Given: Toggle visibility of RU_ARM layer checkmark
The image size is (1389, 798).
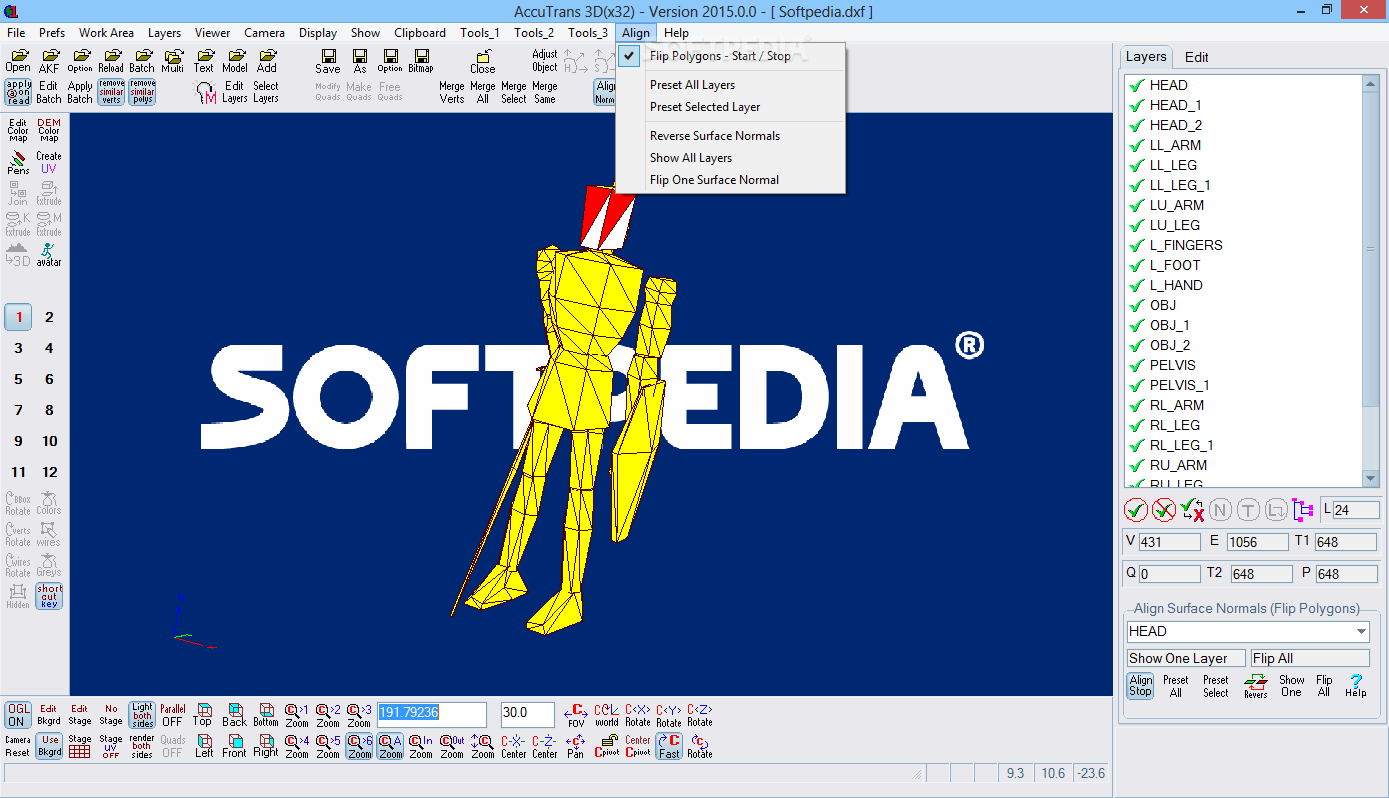Looking at the screenshot, I should point(1136,465).
